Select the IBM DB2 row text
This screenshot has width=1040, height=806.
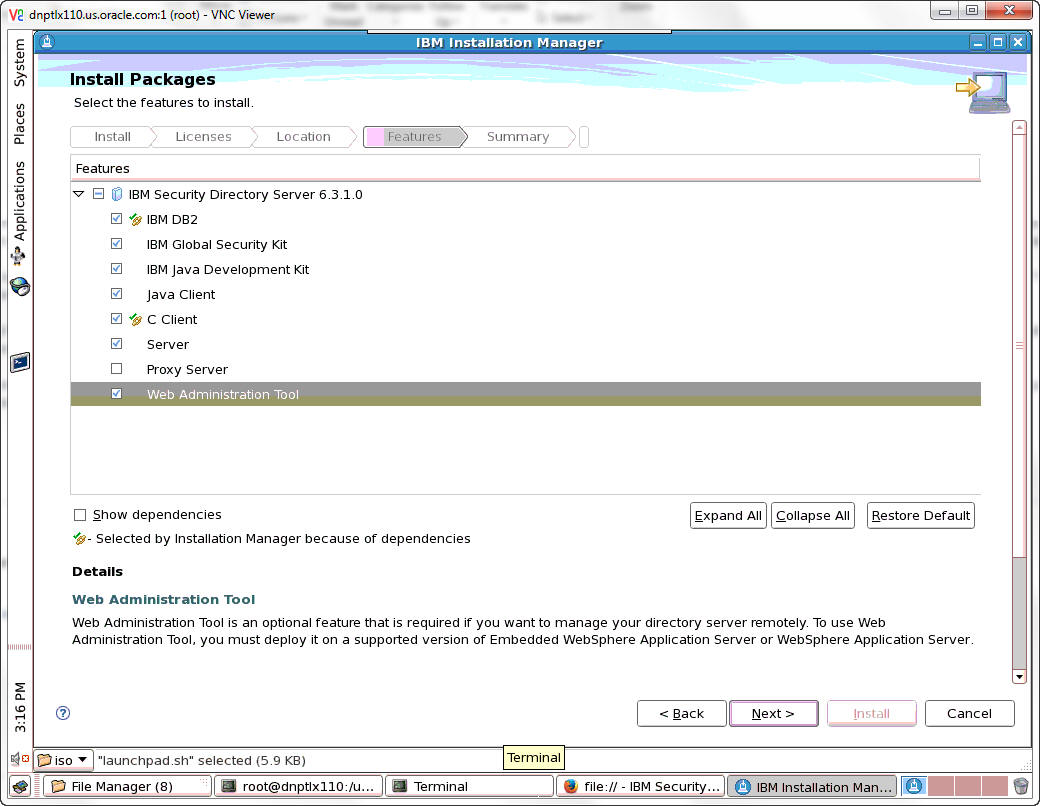tap(172, 220)
